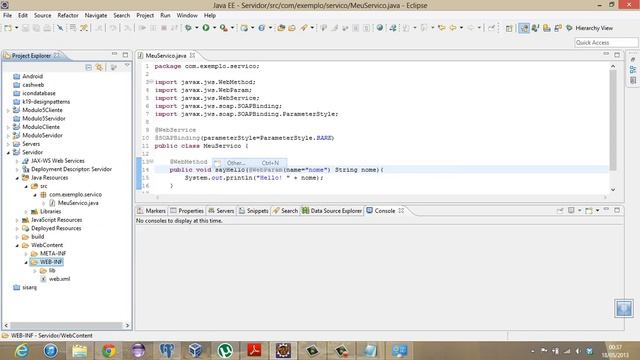The height and width of the screenshot is (360, 640).
Task: Open dropdown arrow next to Run button
Action: pos(214,28)
